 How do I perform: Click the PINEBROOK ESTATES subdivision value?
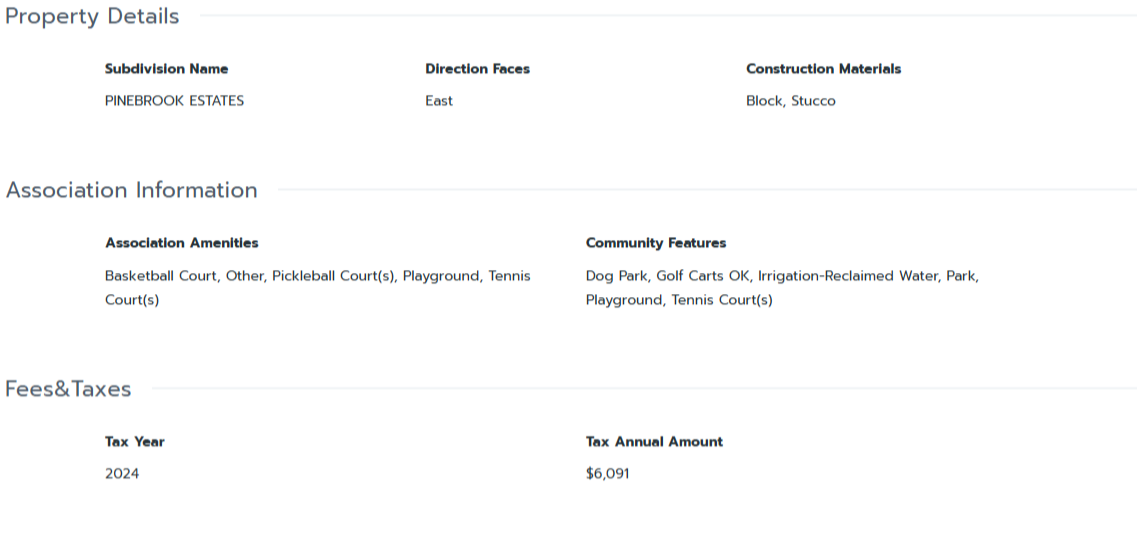(174, 101)
